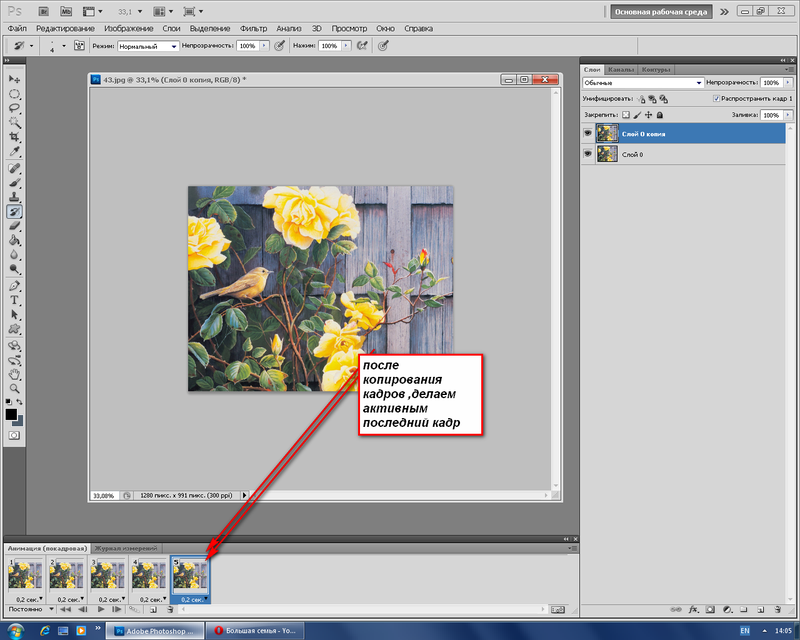Select the Path Selection tool
The height and width of the screenshot is (640, 800).
[14, 314]
